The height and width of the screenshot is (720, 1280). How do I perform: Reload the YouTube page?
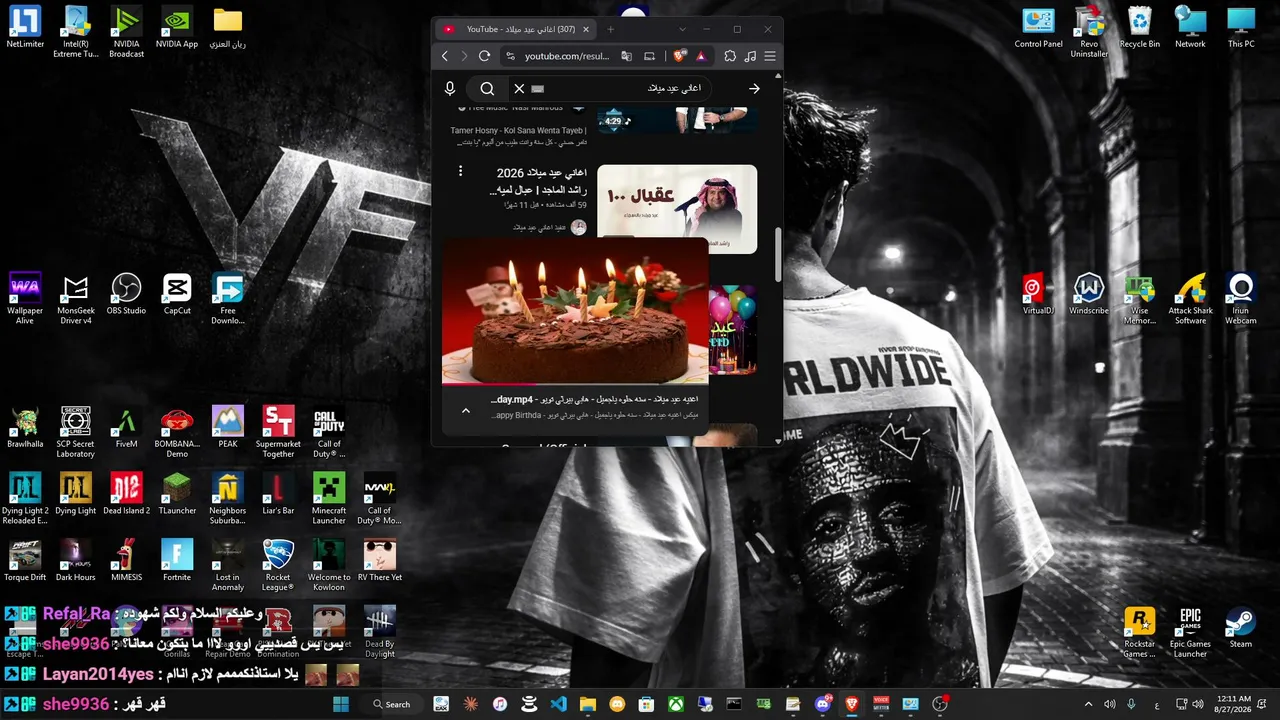pos(485,56)
